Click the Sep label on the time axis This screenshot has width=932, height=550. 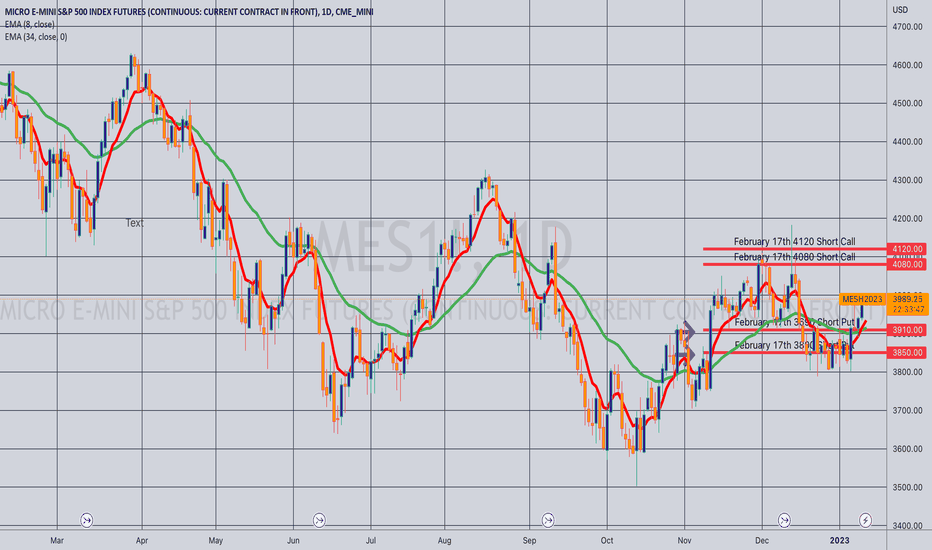pyautogui.click(x=529, y=540)
